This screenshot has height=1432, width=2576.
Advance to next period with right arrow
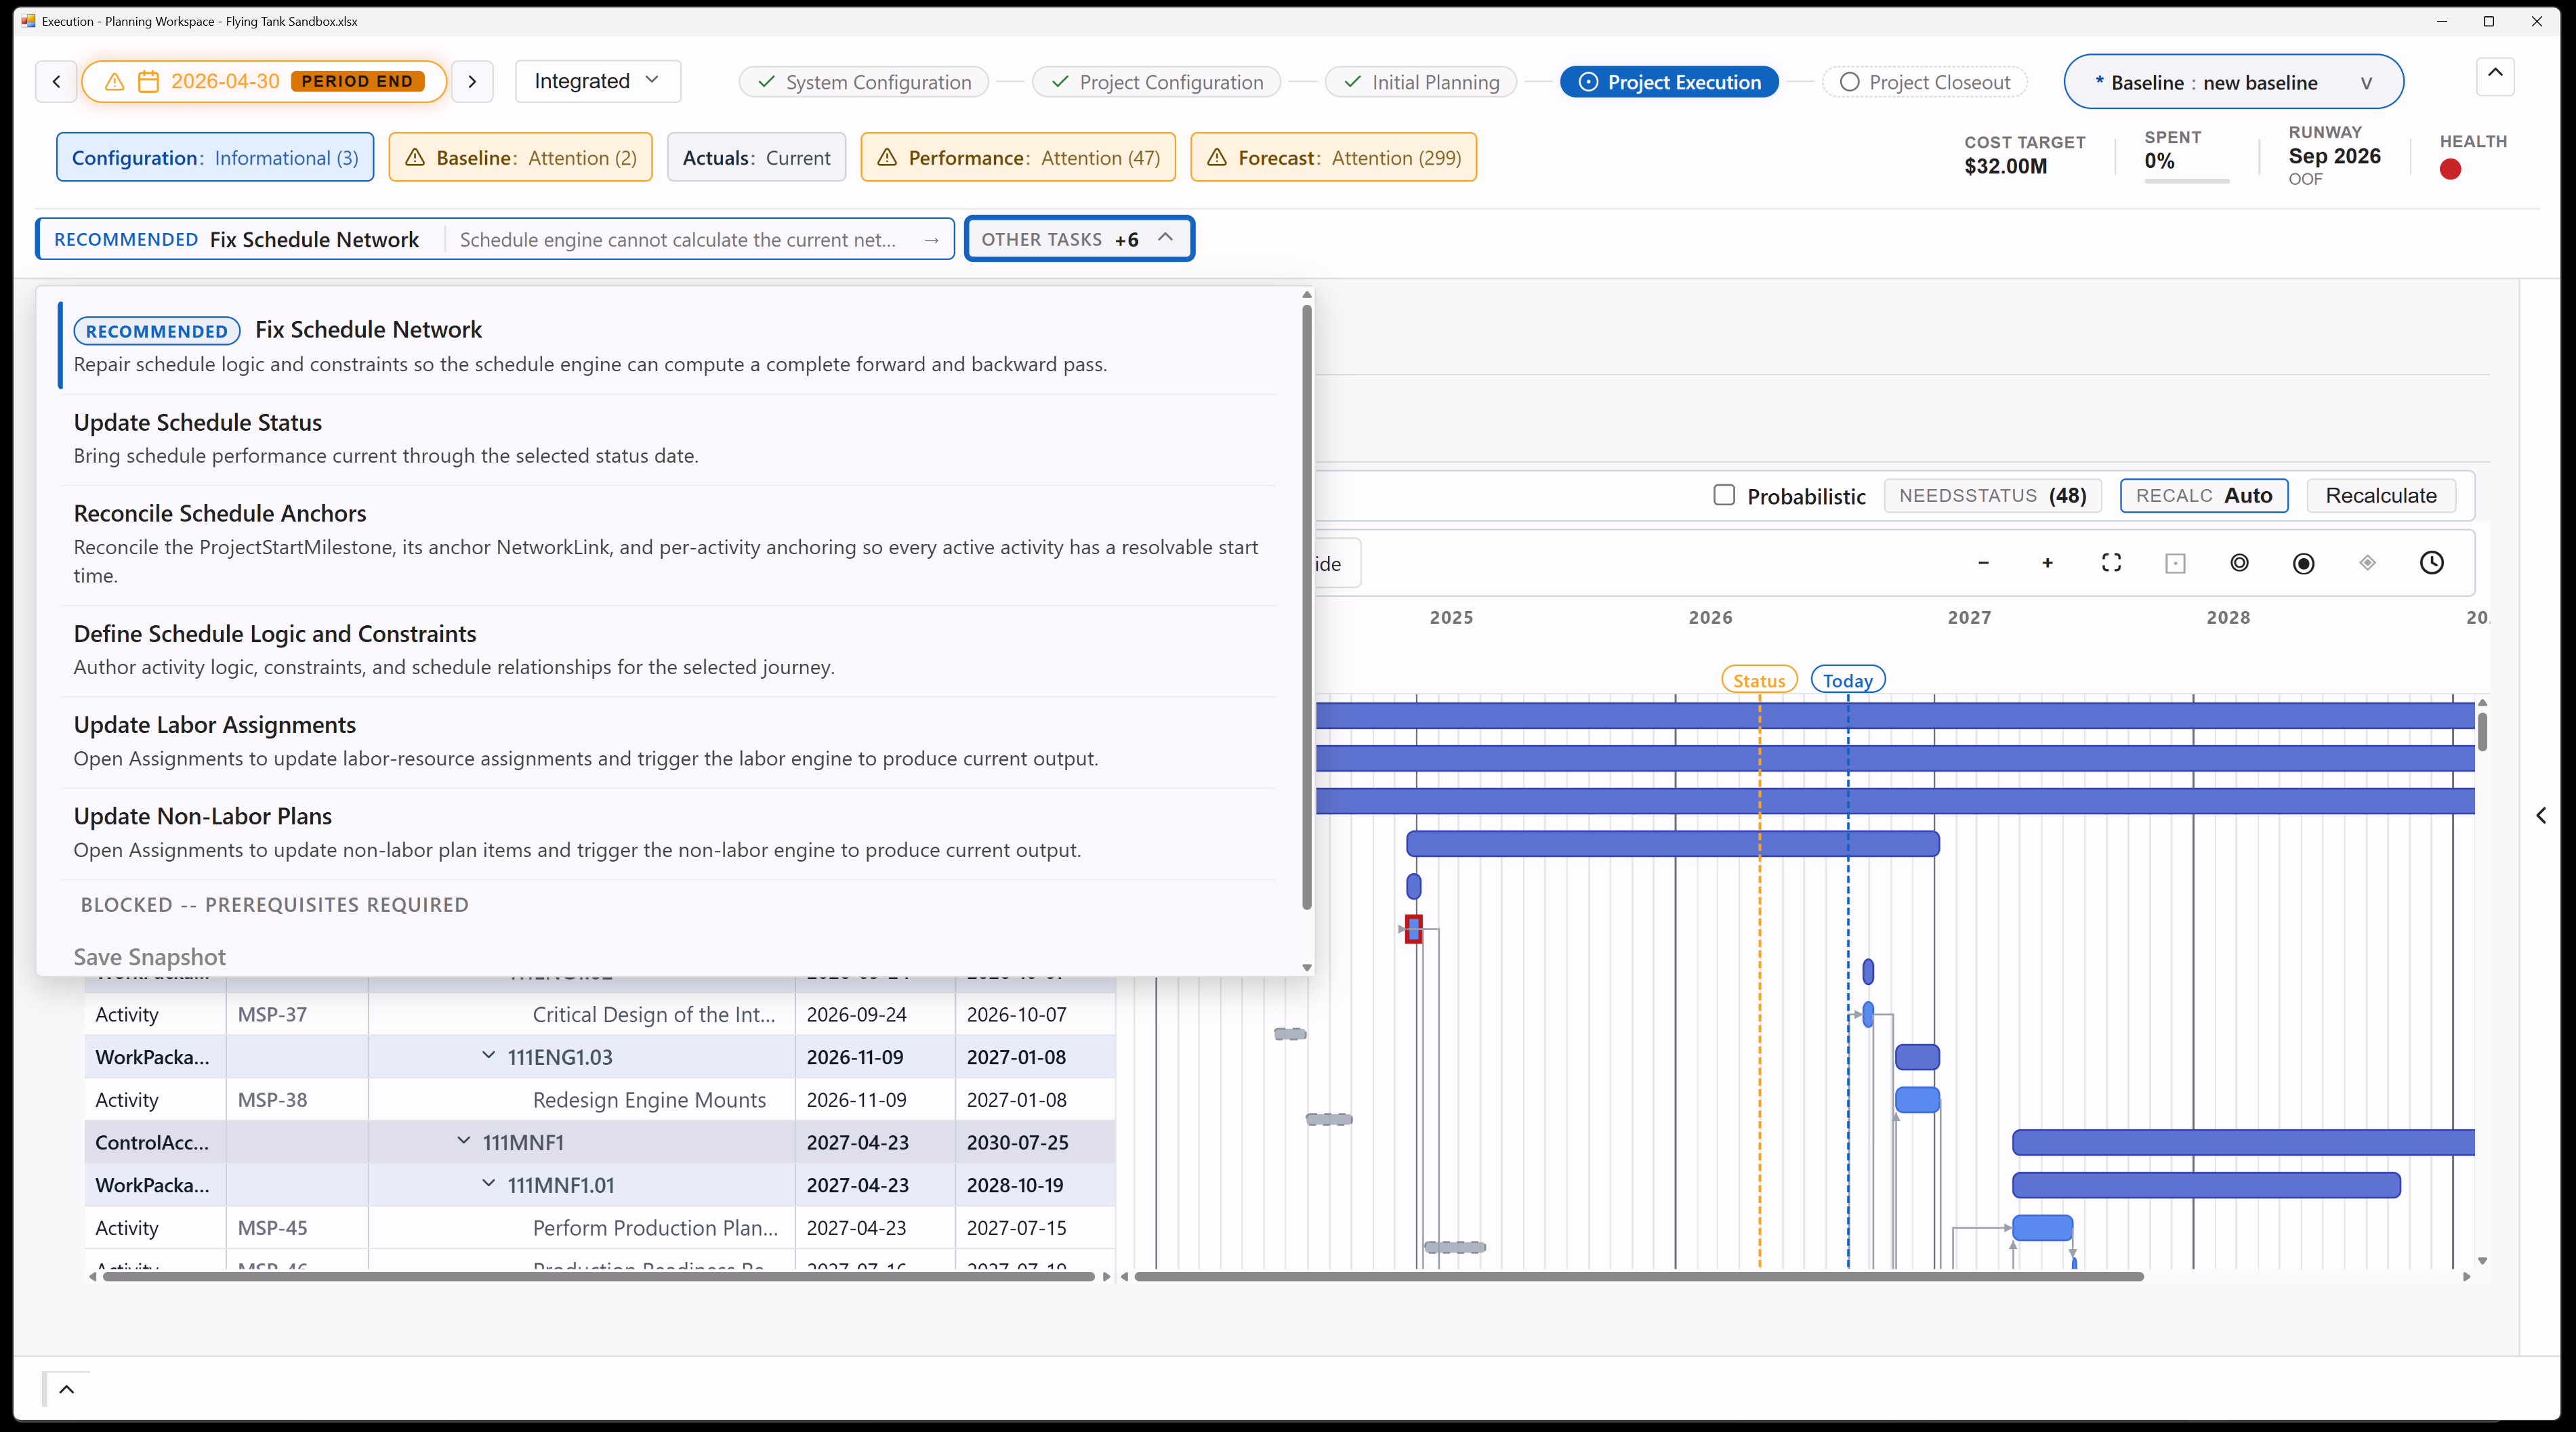click(x=472, y=81)
